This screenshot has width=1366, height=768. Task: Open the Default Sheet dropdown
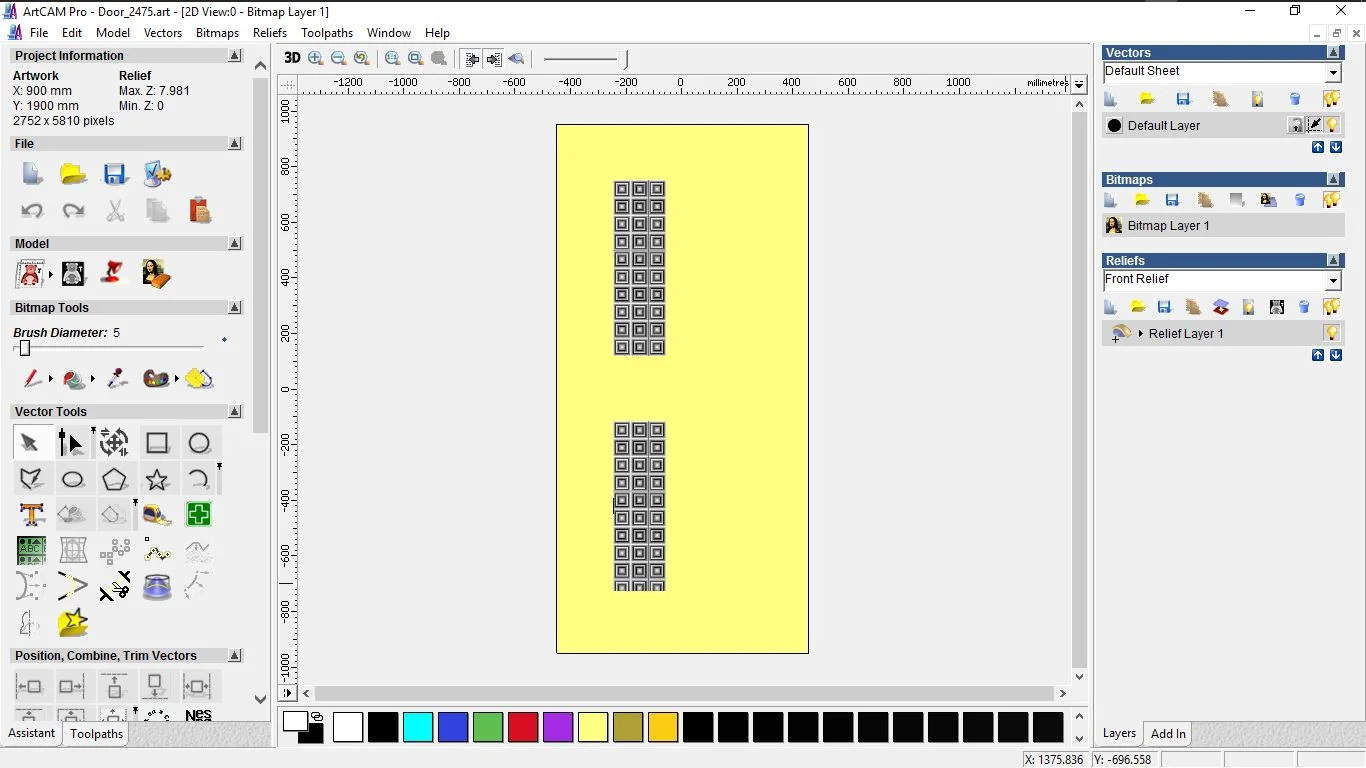coord(1333,73)
